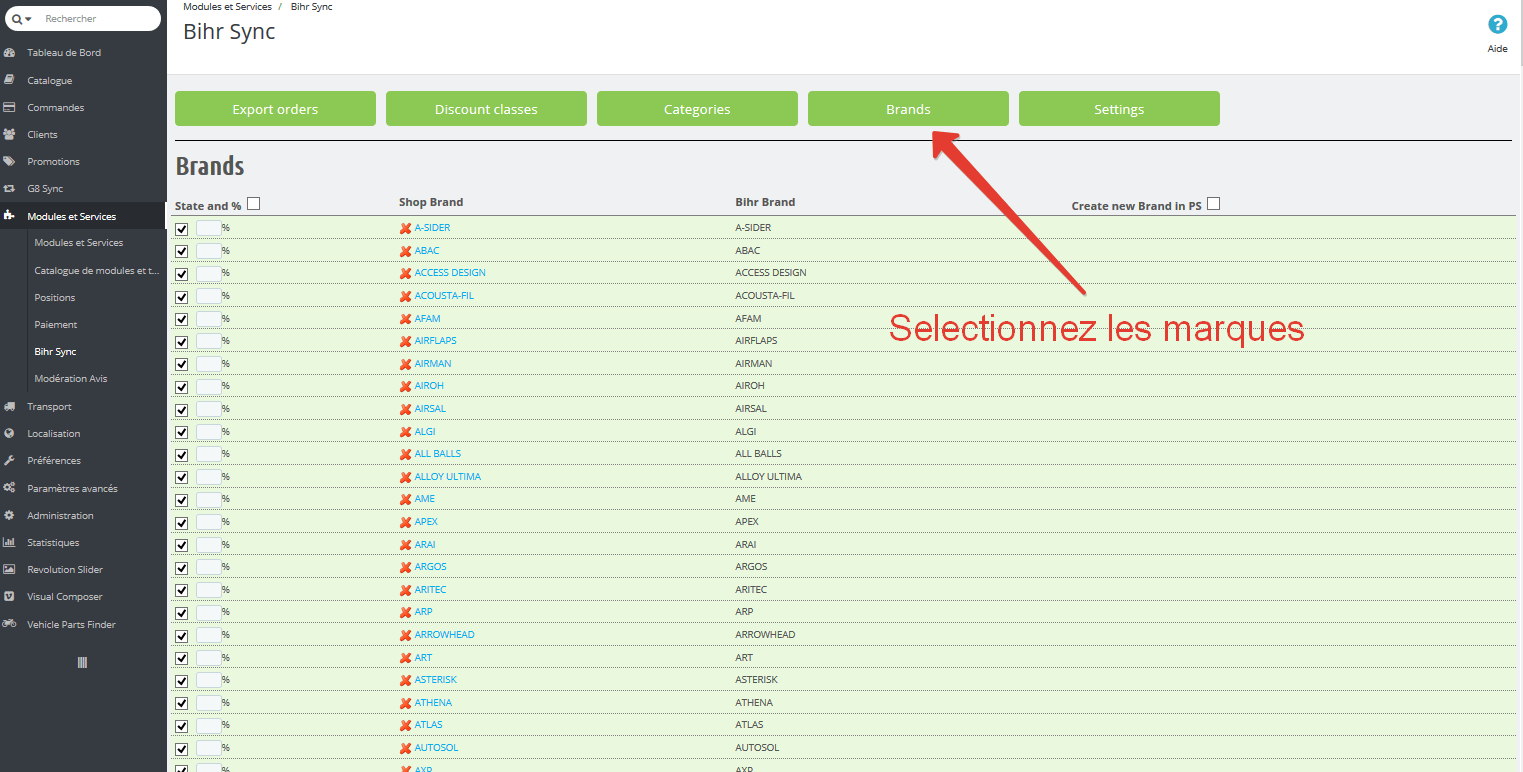Uncheck the ALGI row state checkbox
1523x772 pixels.
(181, 432)
